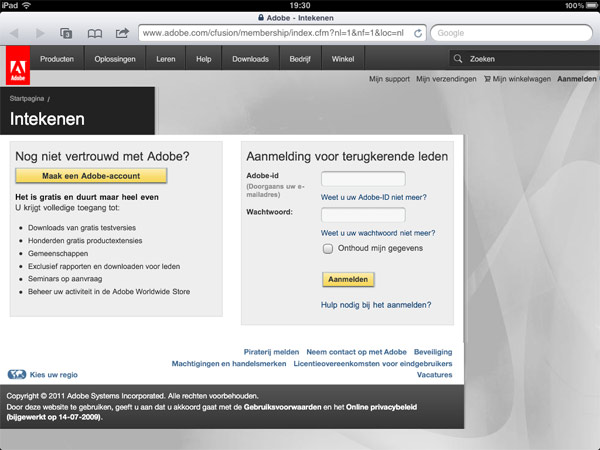
Task: Click the magnifying glass search icon
Action: coord(458,59)
